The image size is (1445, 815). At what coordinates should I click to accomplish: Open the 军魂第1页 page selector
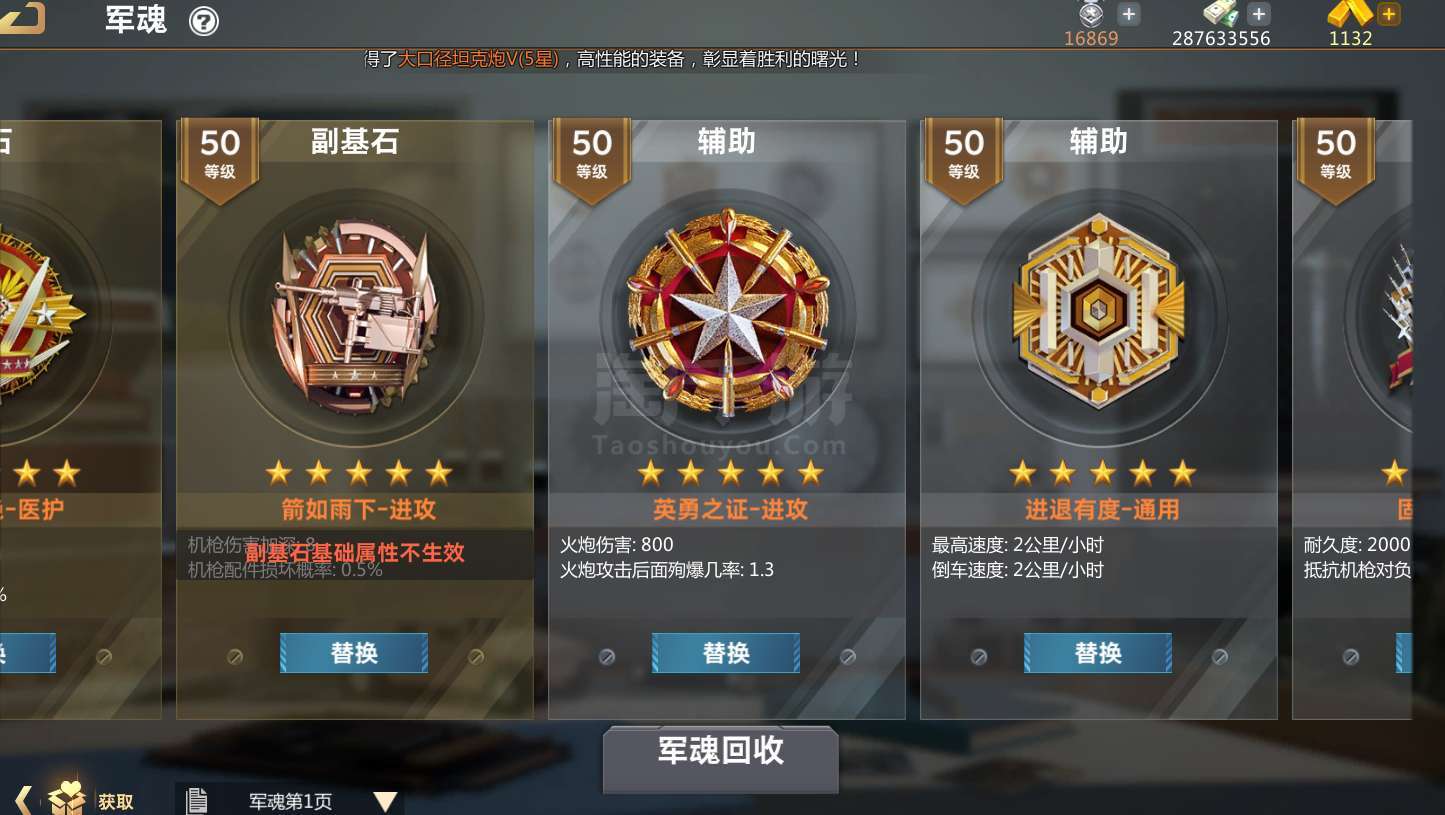pyautogui.click(x=290, y=801)
